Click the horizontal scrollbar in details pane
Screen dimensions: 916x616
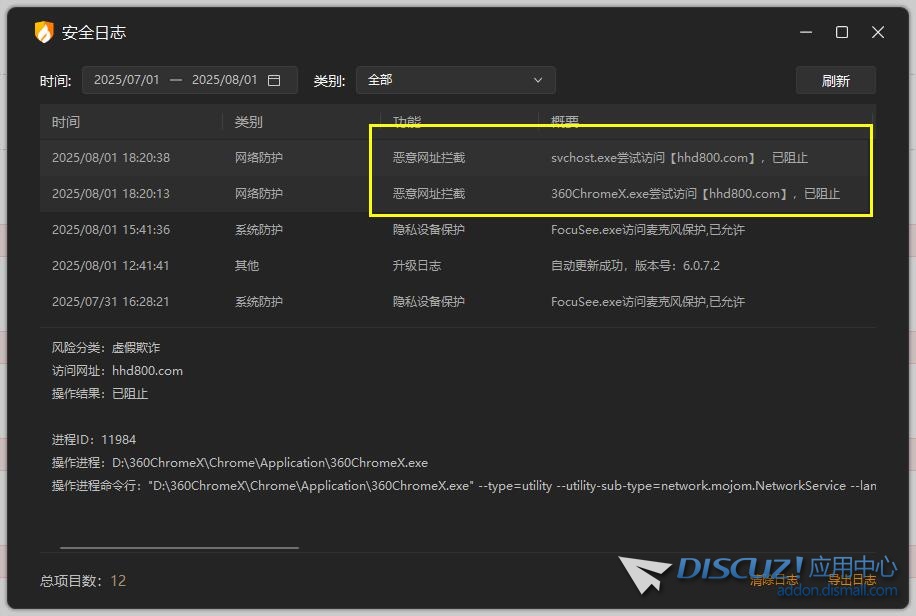click(180, 548)
